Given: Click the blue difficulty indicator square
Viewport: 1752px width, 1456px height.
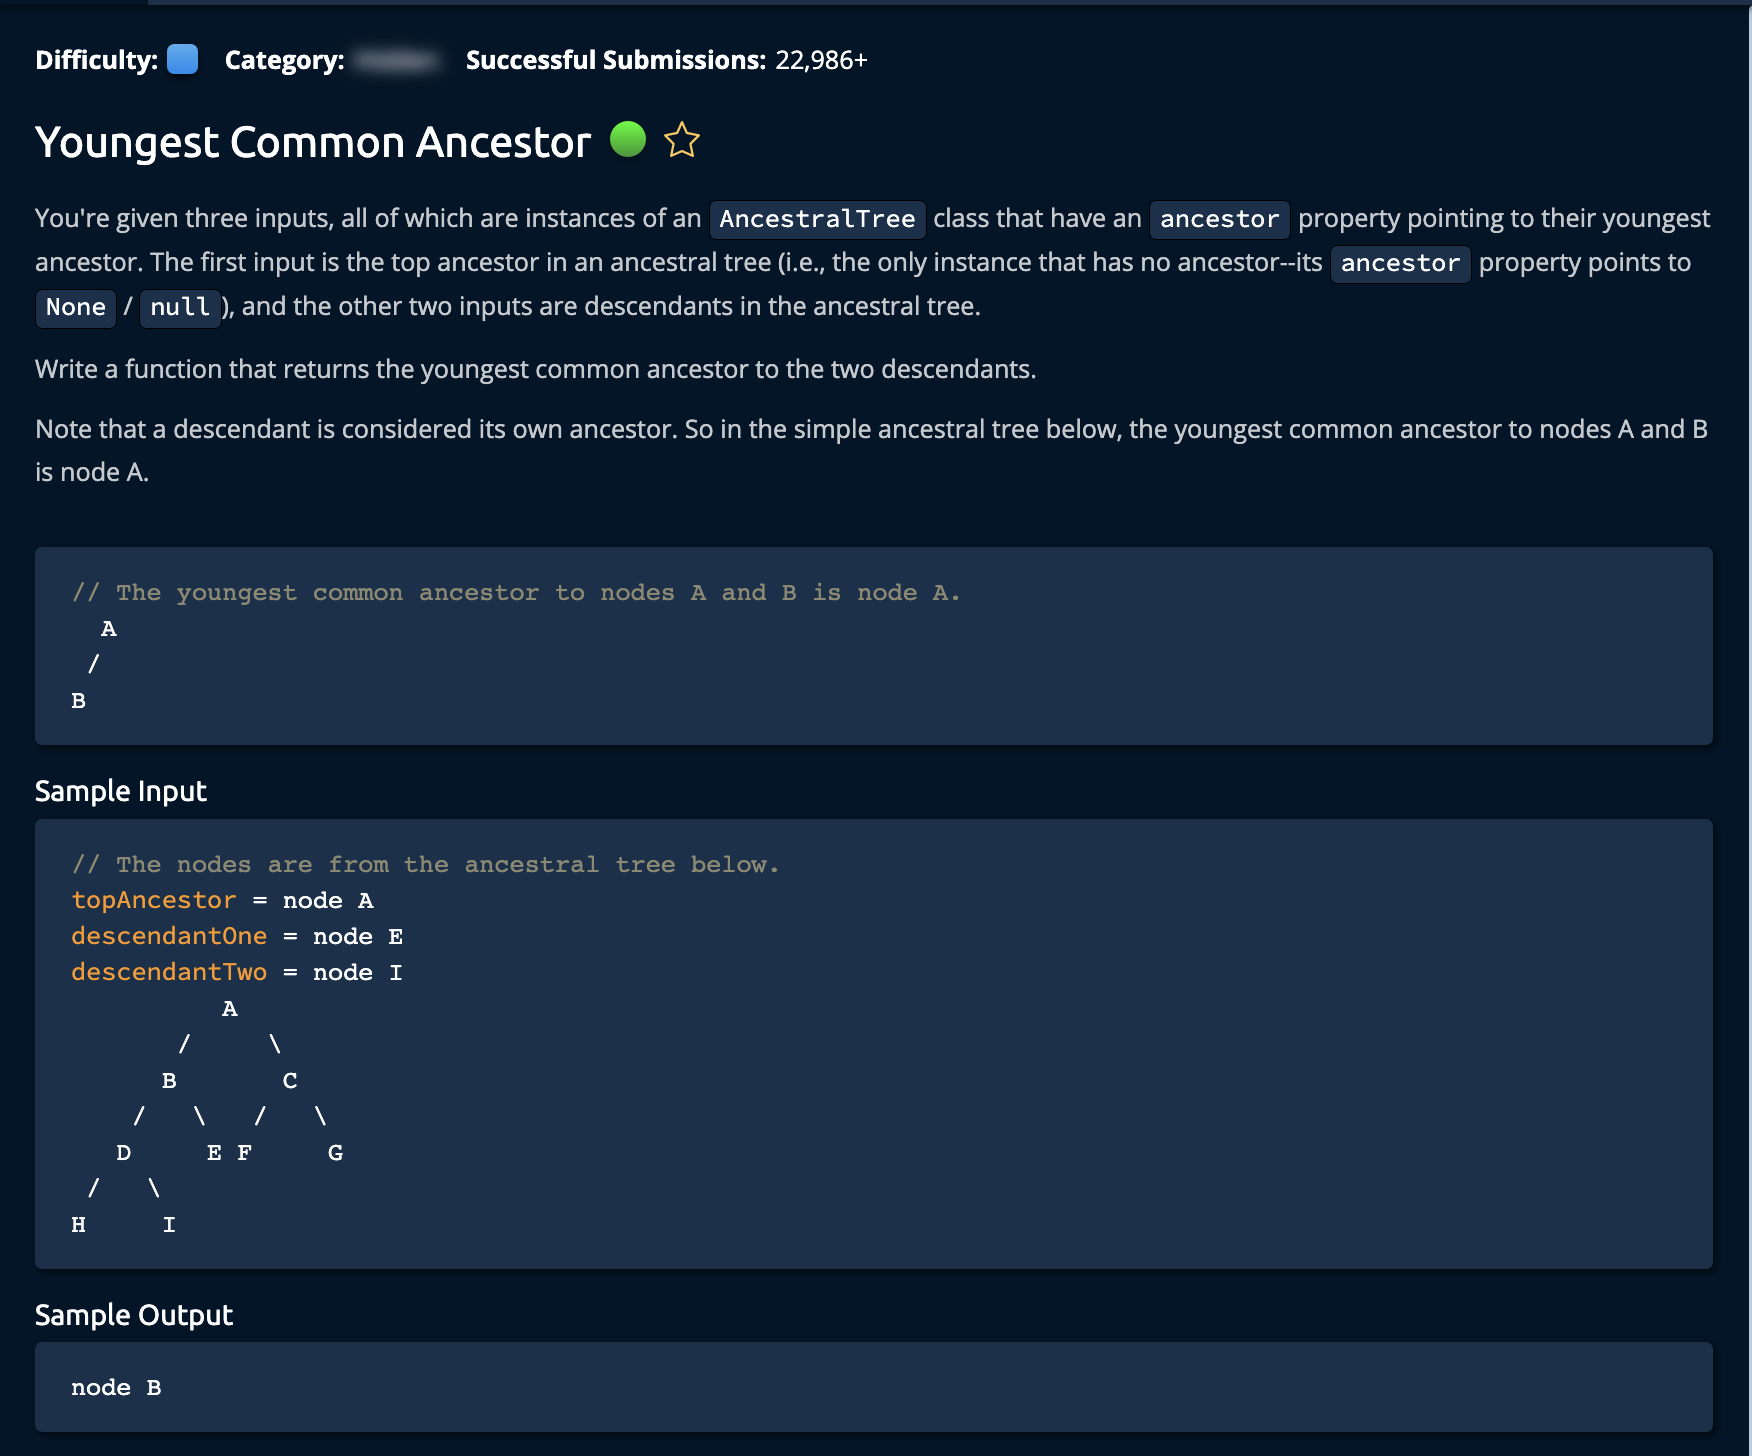Looking at the screenshot, I should (182, 59).
